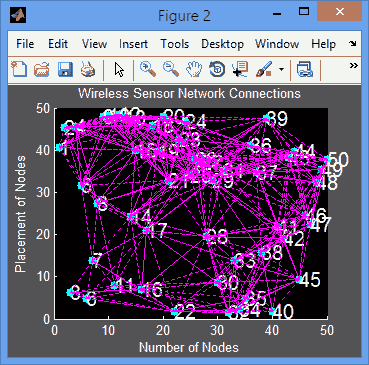Click the plot title Wireless Sensor Network Connections

pyautogui.click(x=189, y=93)
